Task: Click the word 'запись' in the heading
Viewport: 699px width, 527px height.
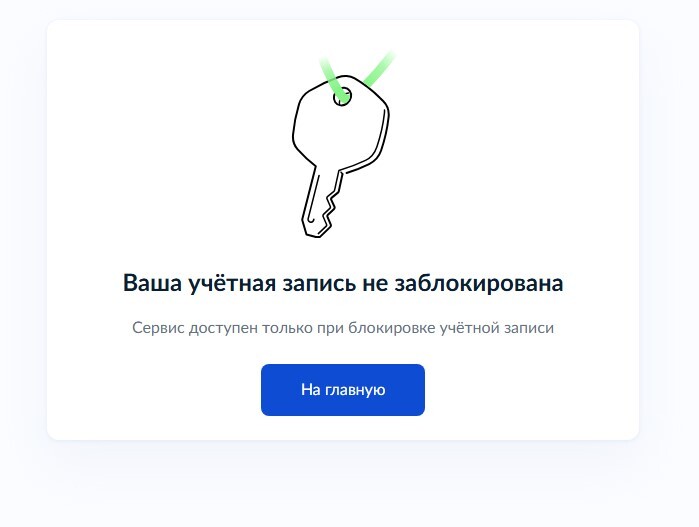Action: (x=319, y=283)
